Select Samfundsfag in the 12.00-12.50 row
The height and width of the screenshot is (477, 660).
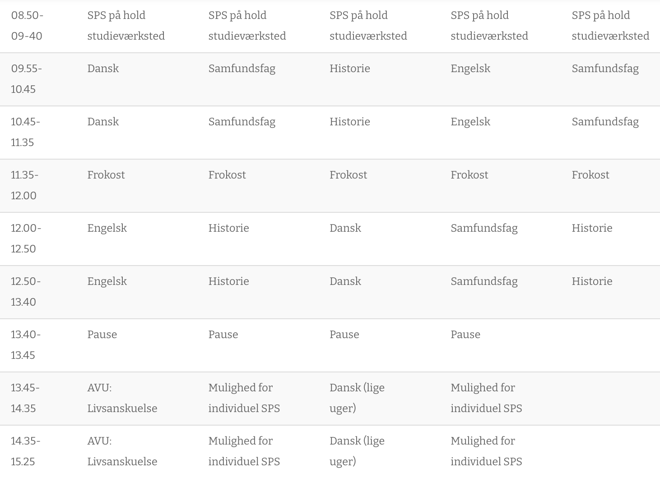tap(484, 228)
